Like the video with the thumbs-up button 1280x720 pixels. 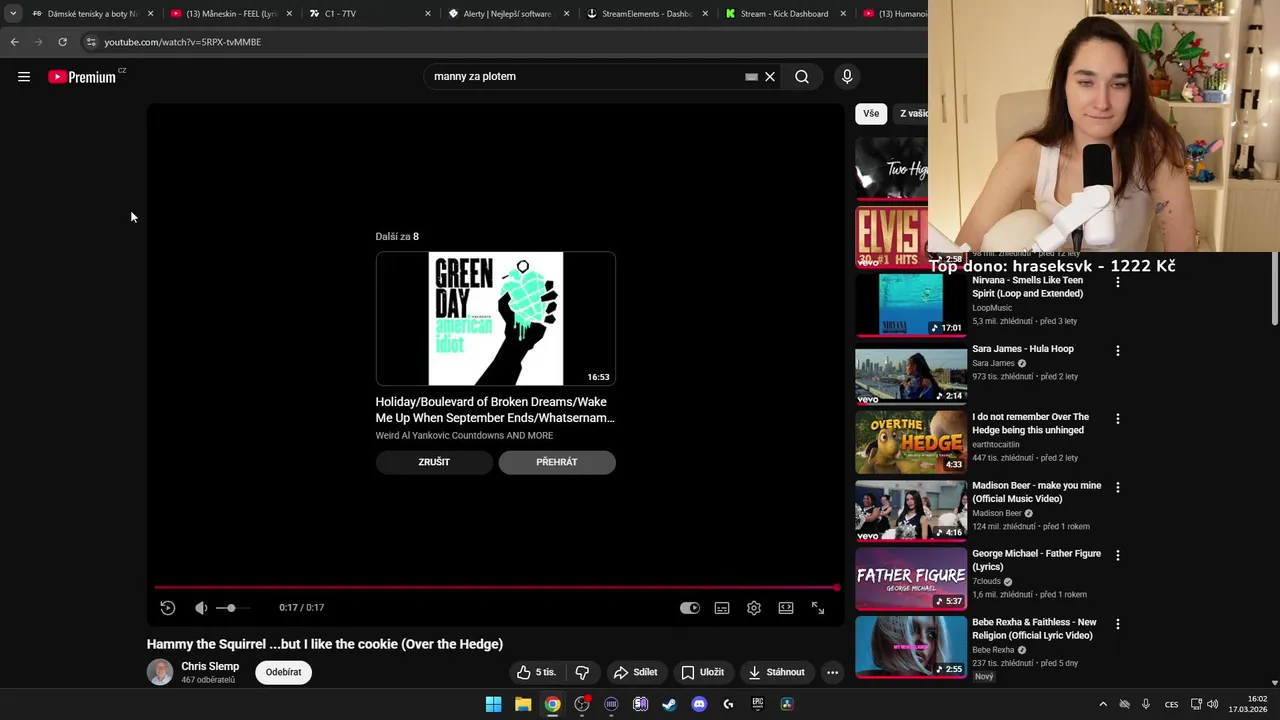pyautogui.click(x=536, y=672)
